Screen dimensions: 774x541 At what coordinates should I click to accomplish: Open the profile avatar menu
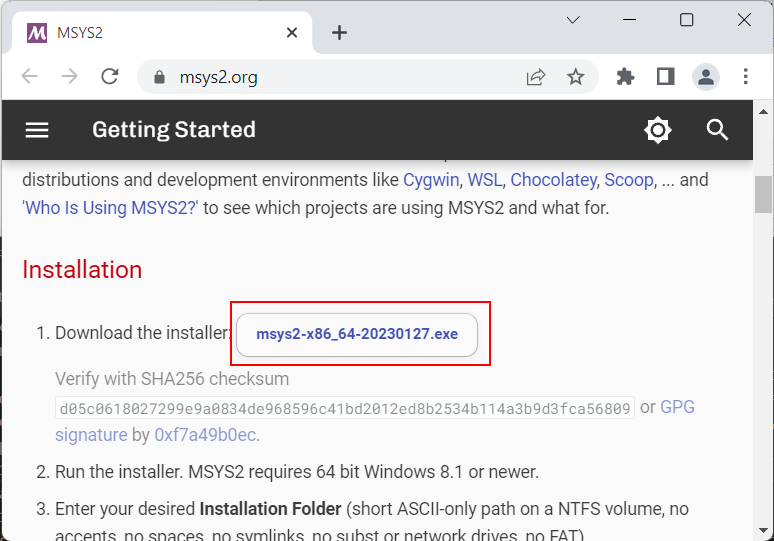706,77
